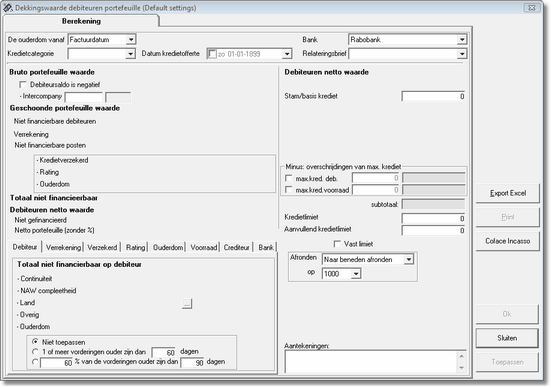Switch to the Crediteur tab
This screenshot has height=388, width=551.
pyautogui.click(x=236, y=247)
